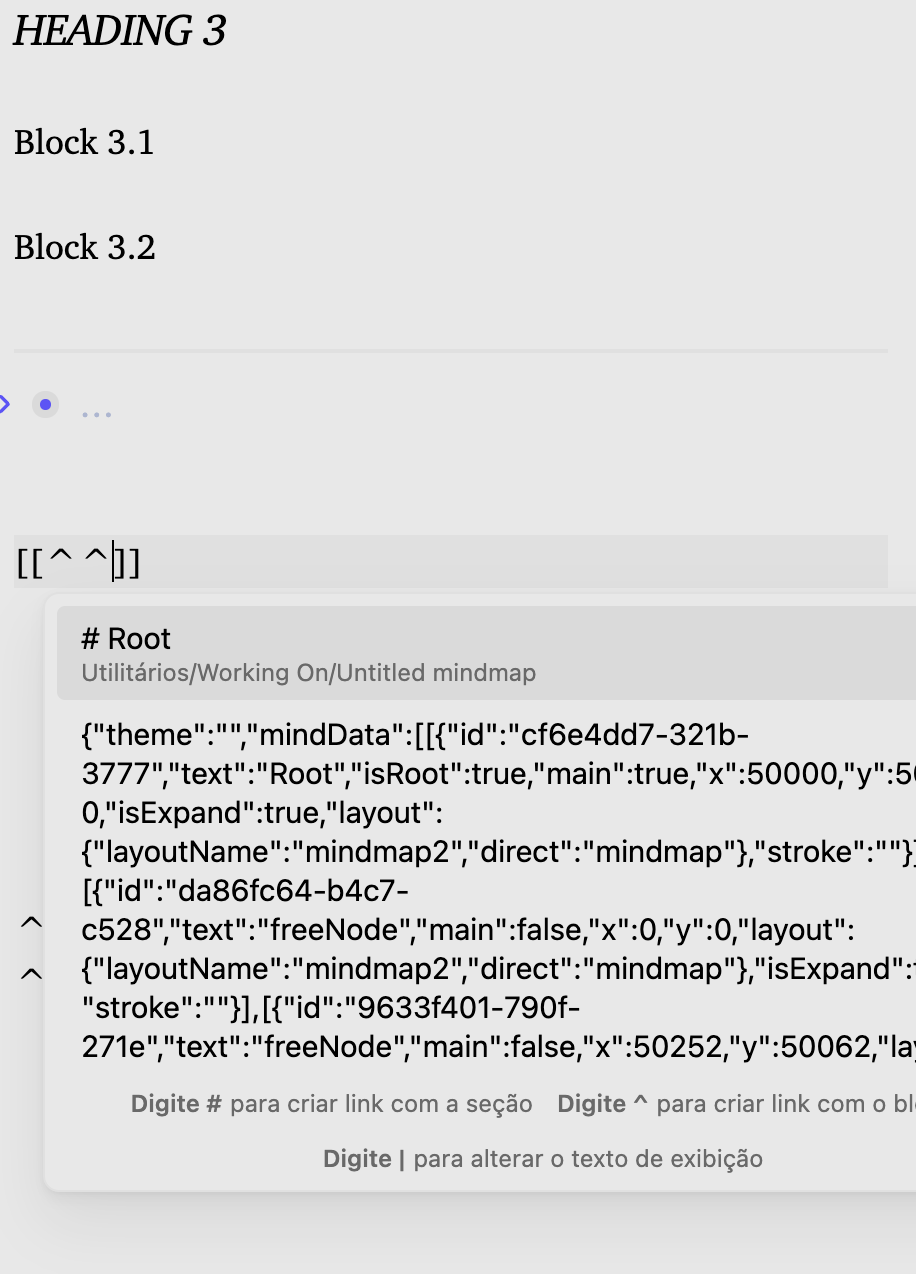
Task: Click the Block 3.1 paragraph
Action: click(84, 143)
